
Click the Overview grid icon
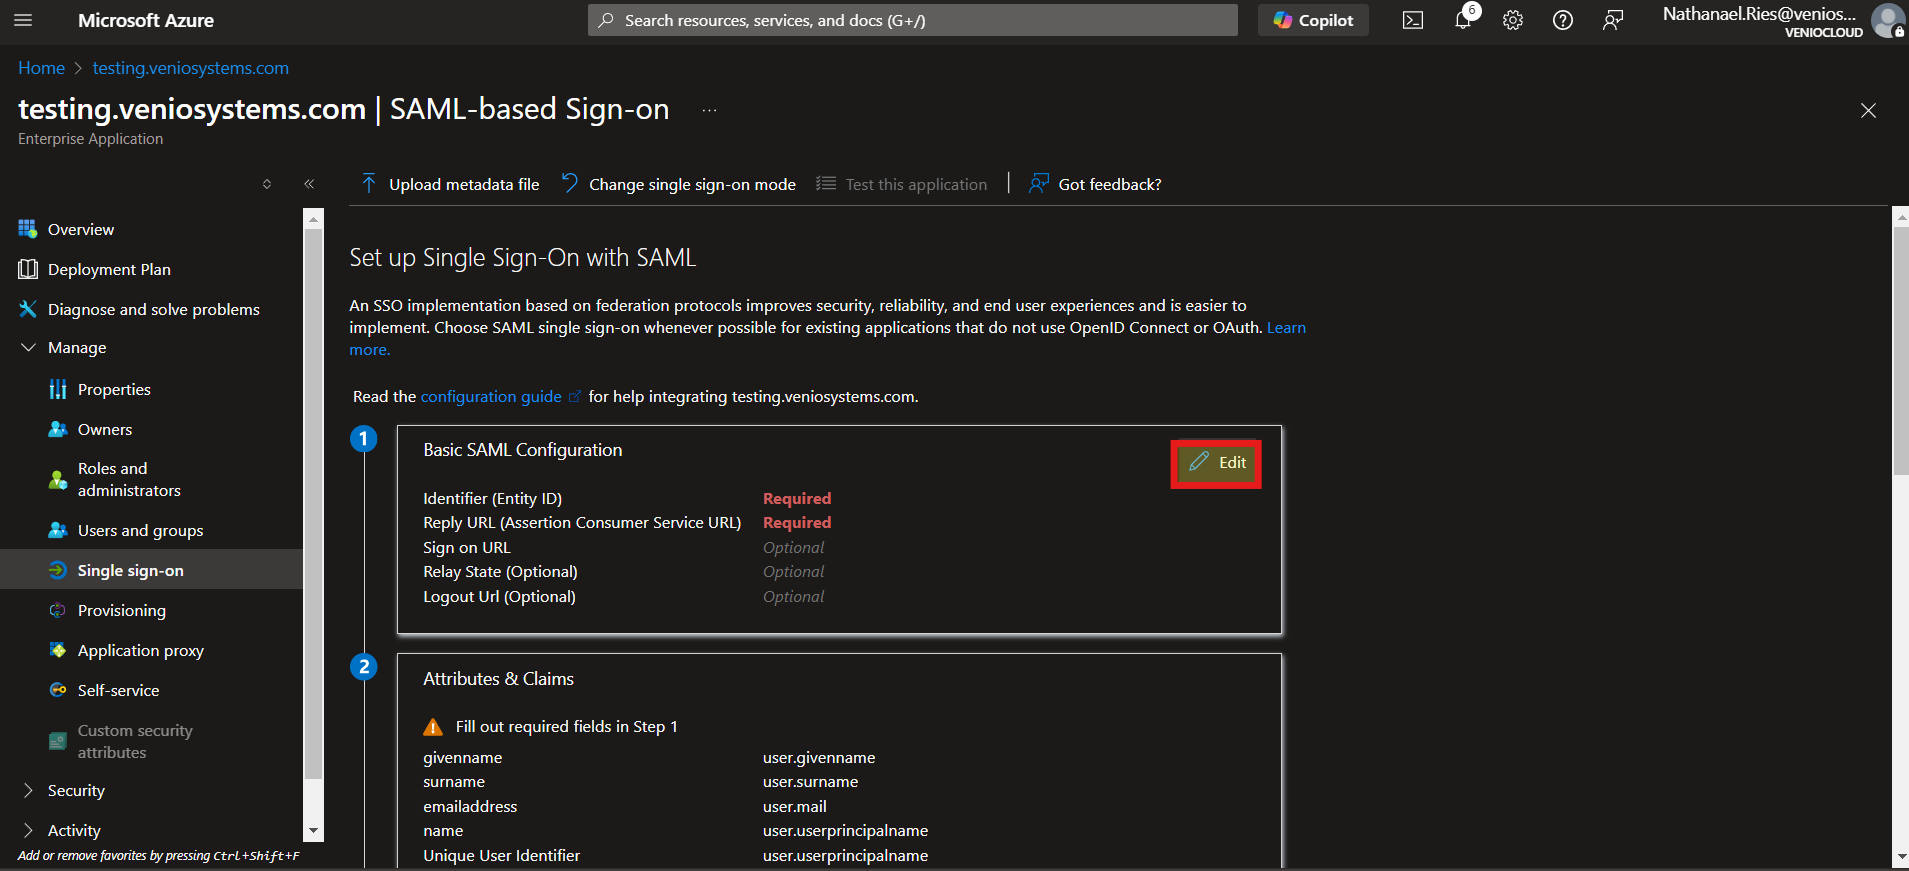[28, 229]
